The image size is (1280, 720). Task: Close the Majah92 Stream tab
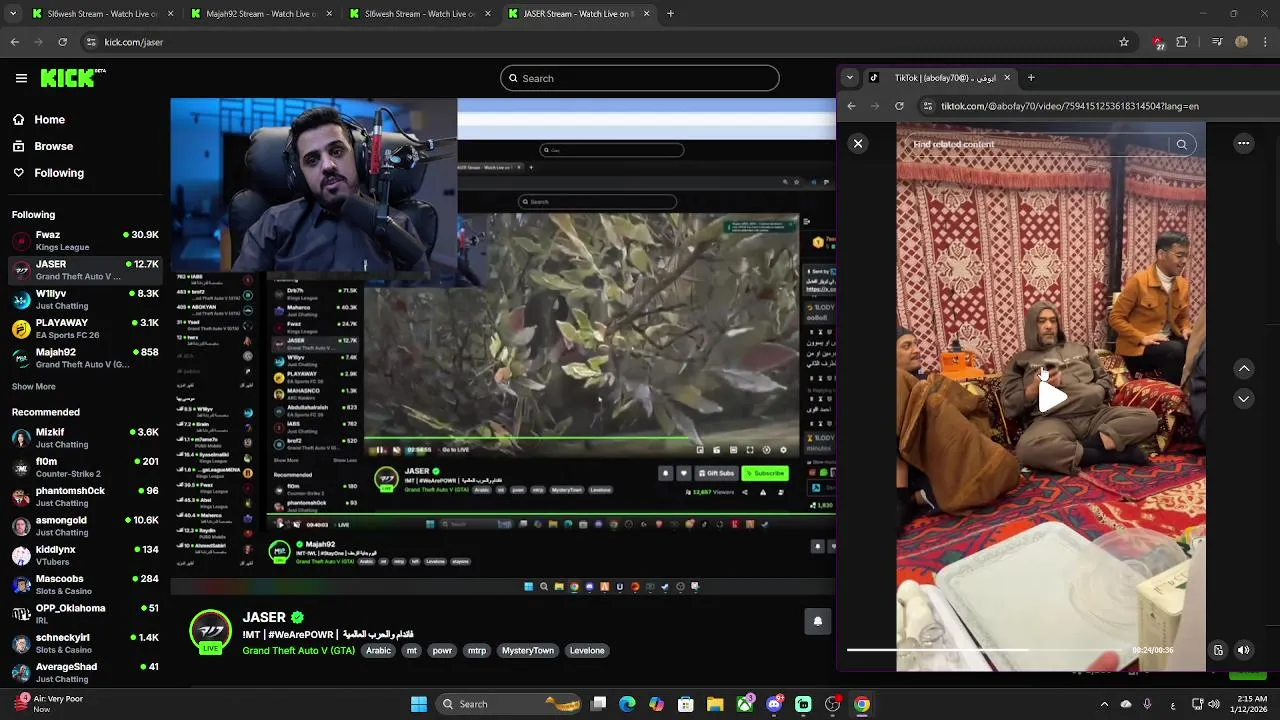click(x=329, y=14)
